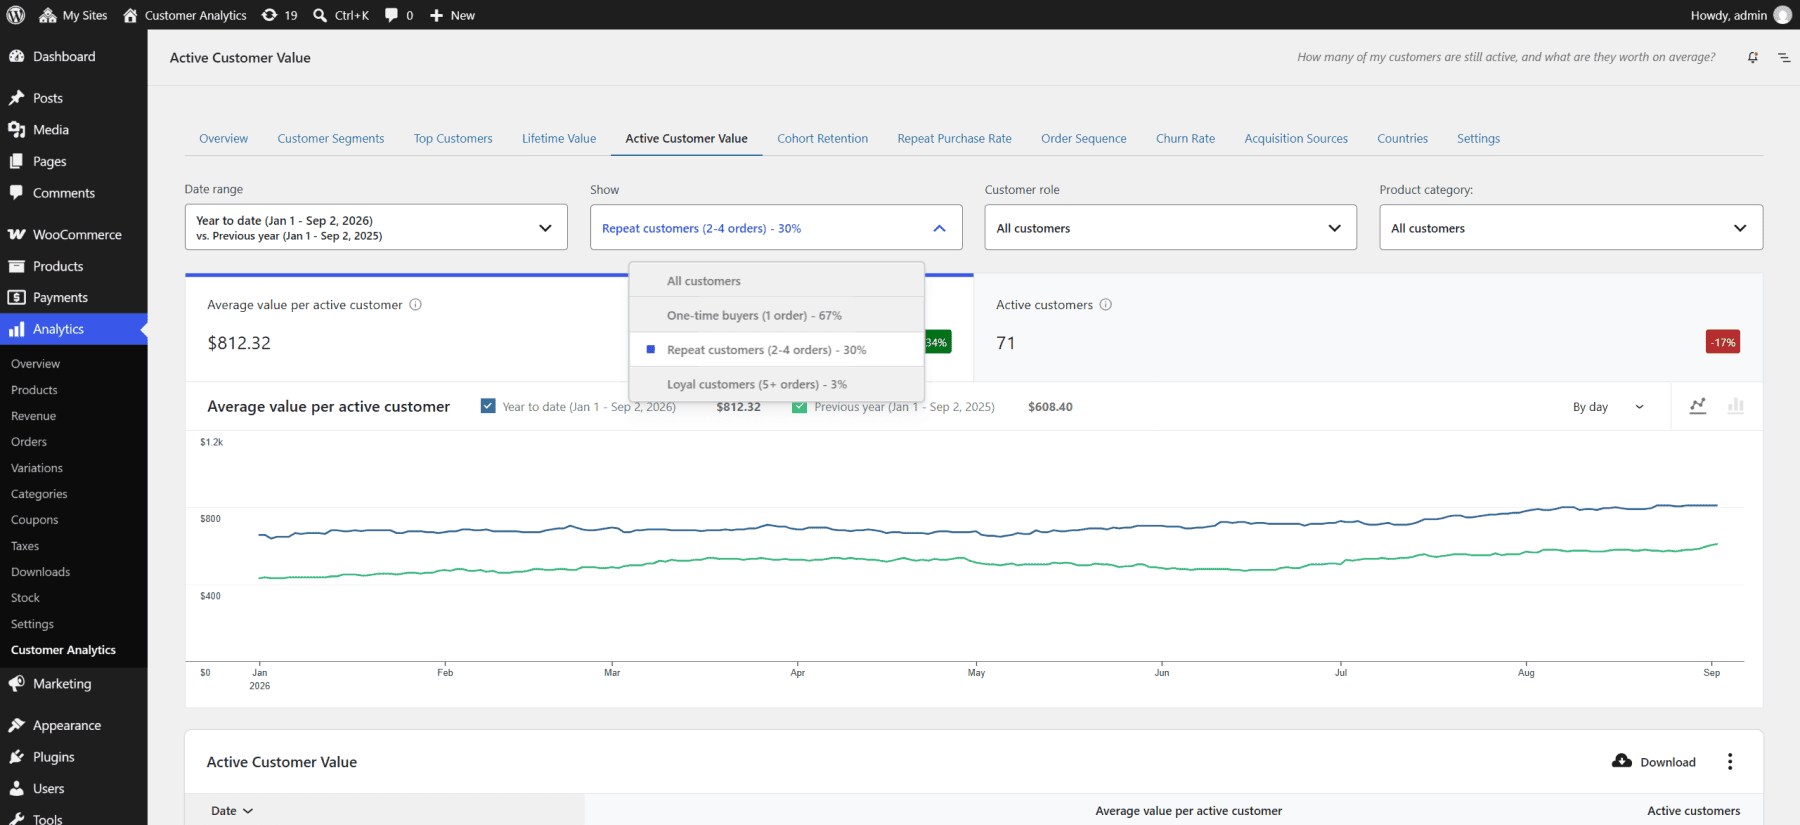This screenshot has width=1800, height=825.
Task: Open the Top Customers tab
Action: click(x=453, y=139)
